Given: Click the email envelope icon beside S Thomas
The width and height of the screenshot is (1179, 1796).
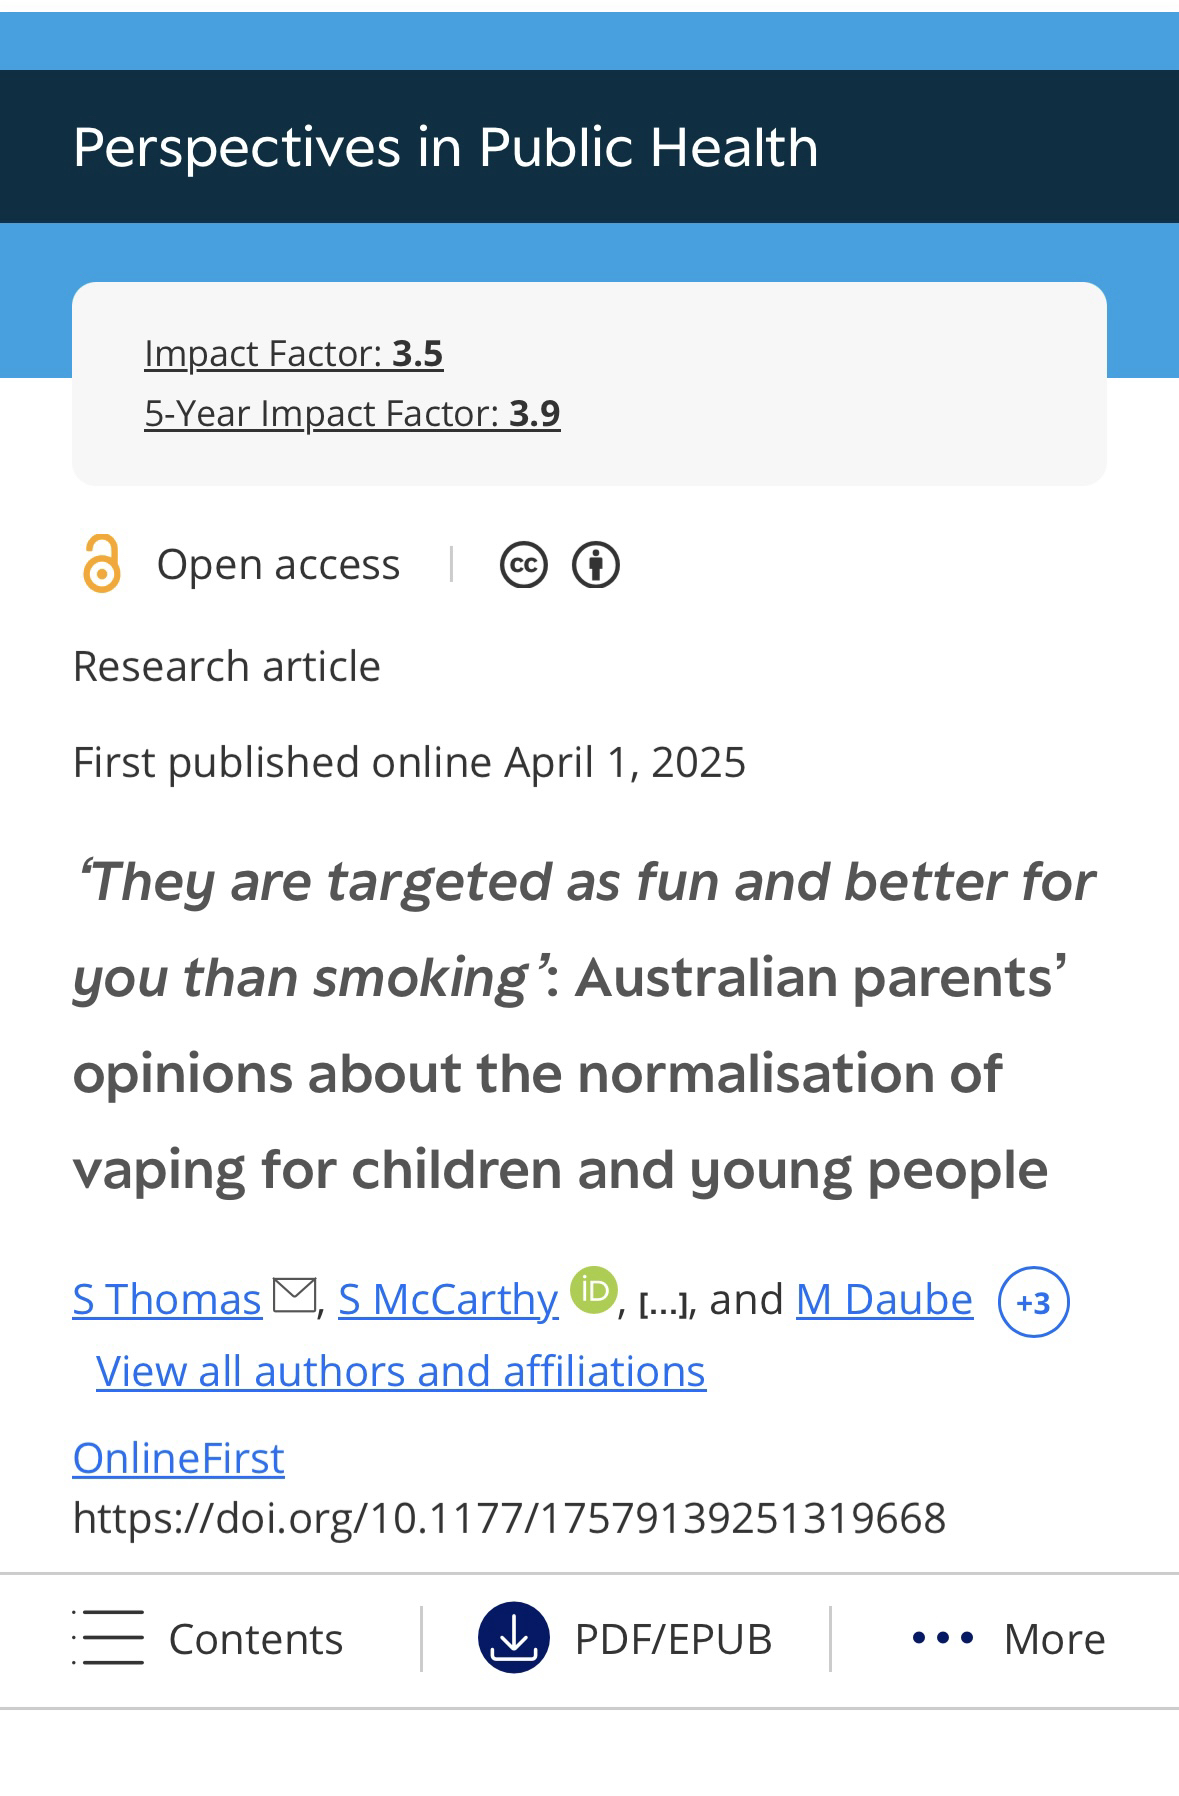Looking at the screenshot, I should 294,1295.
